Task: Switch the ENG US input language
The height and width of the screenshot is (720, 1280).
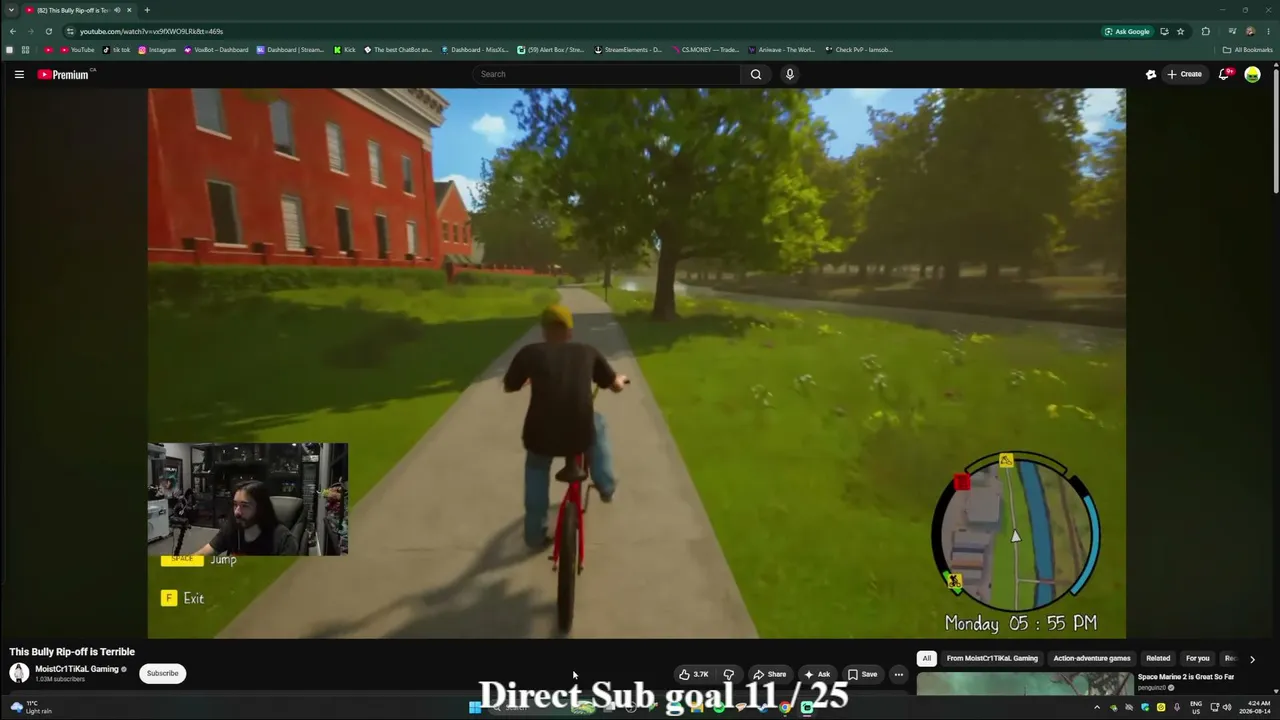Action: point(1196,707)
